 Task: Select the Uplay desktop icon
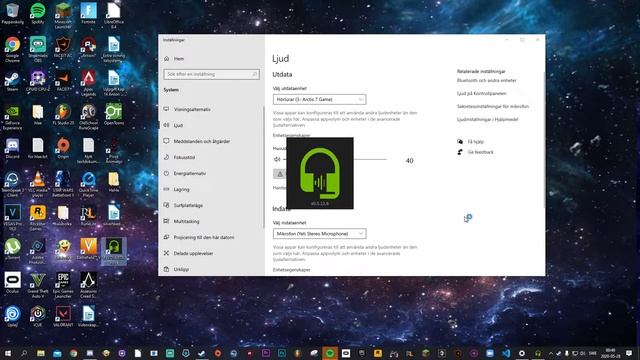tap(12, 317)
